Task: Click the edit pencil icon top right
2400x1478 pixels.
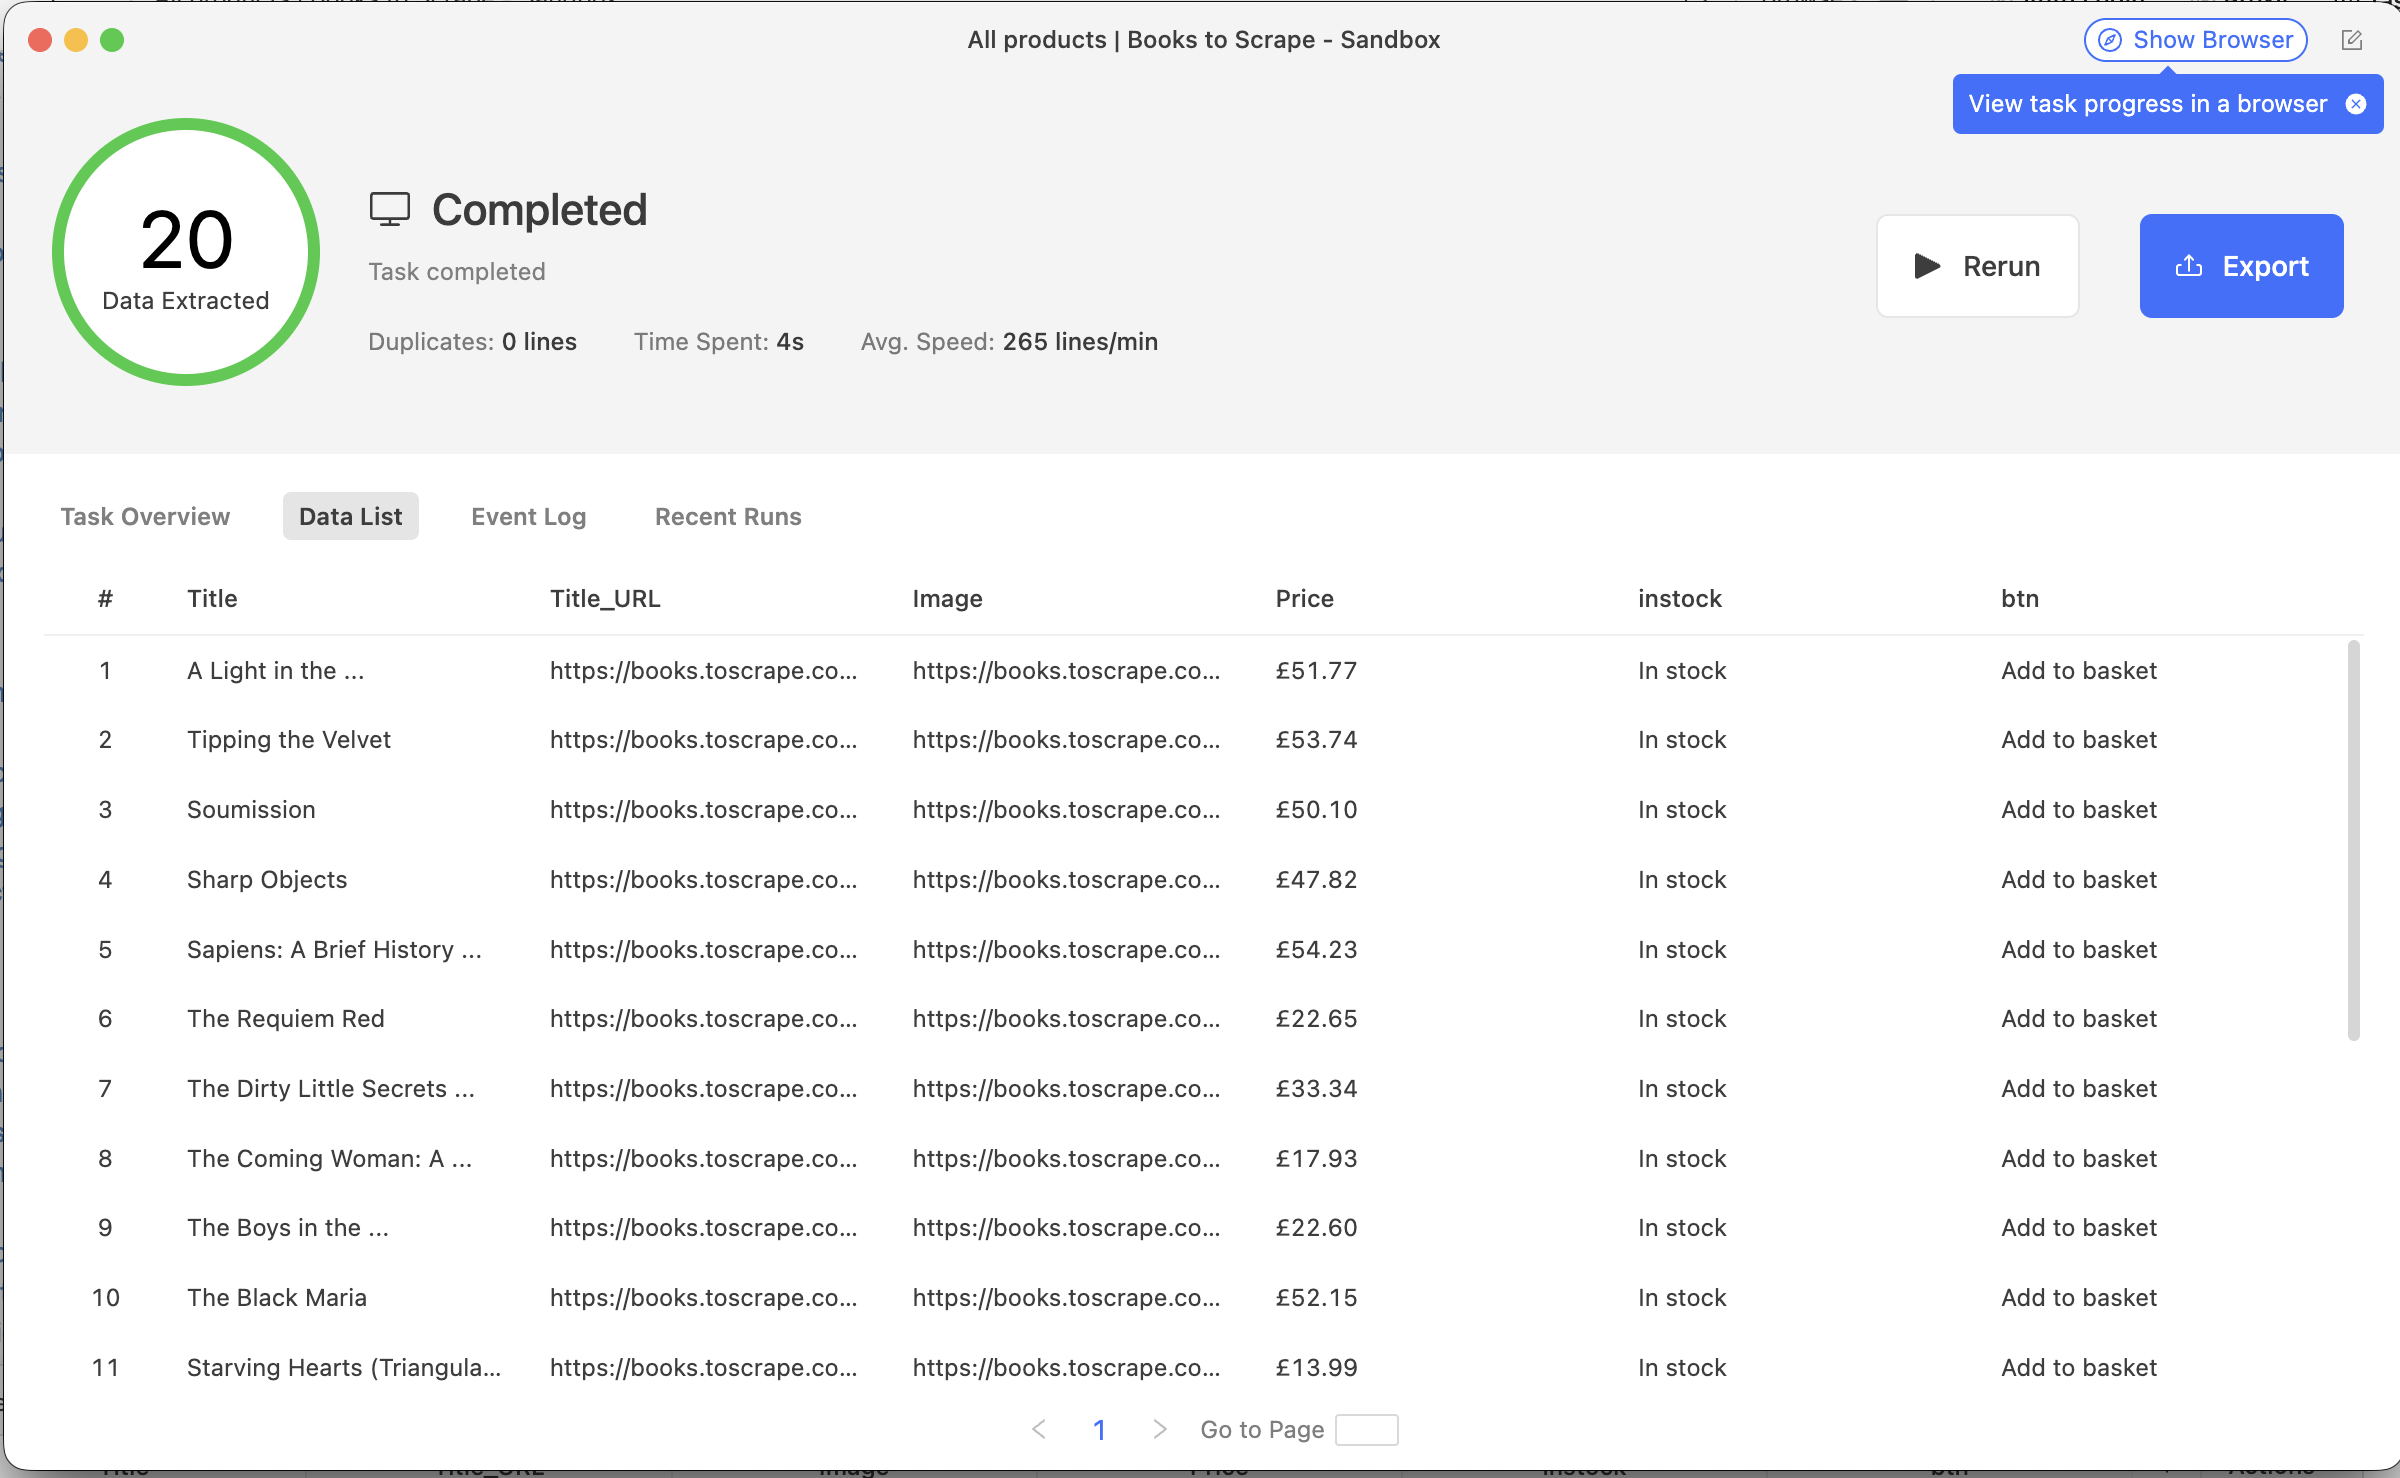Action: coord(2351,40)
